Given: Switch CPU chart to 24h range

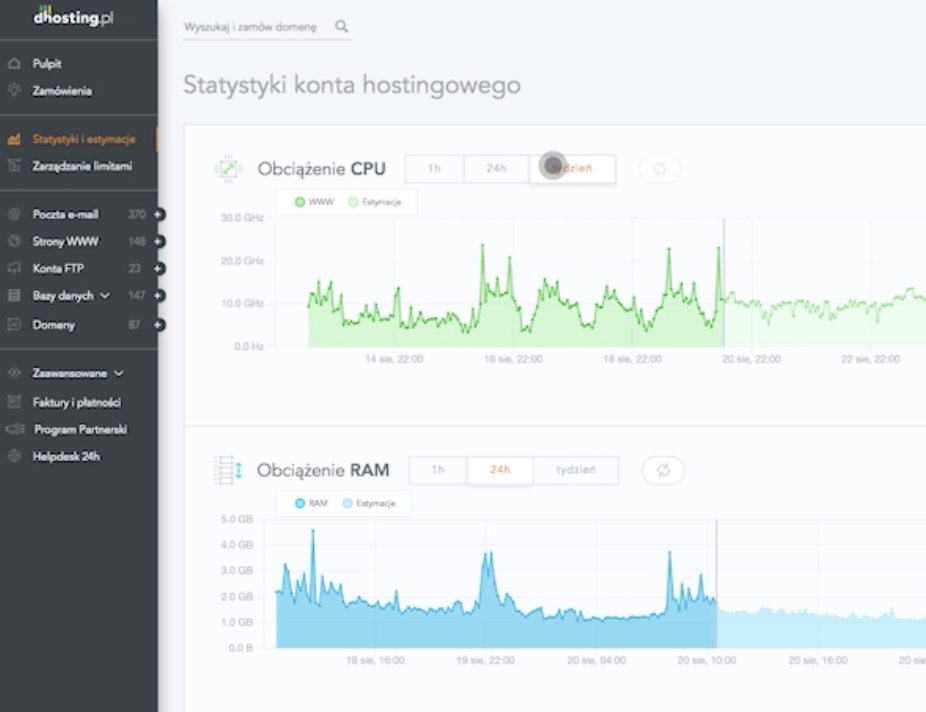Looking at the screenshot, I should coord(496,168).
